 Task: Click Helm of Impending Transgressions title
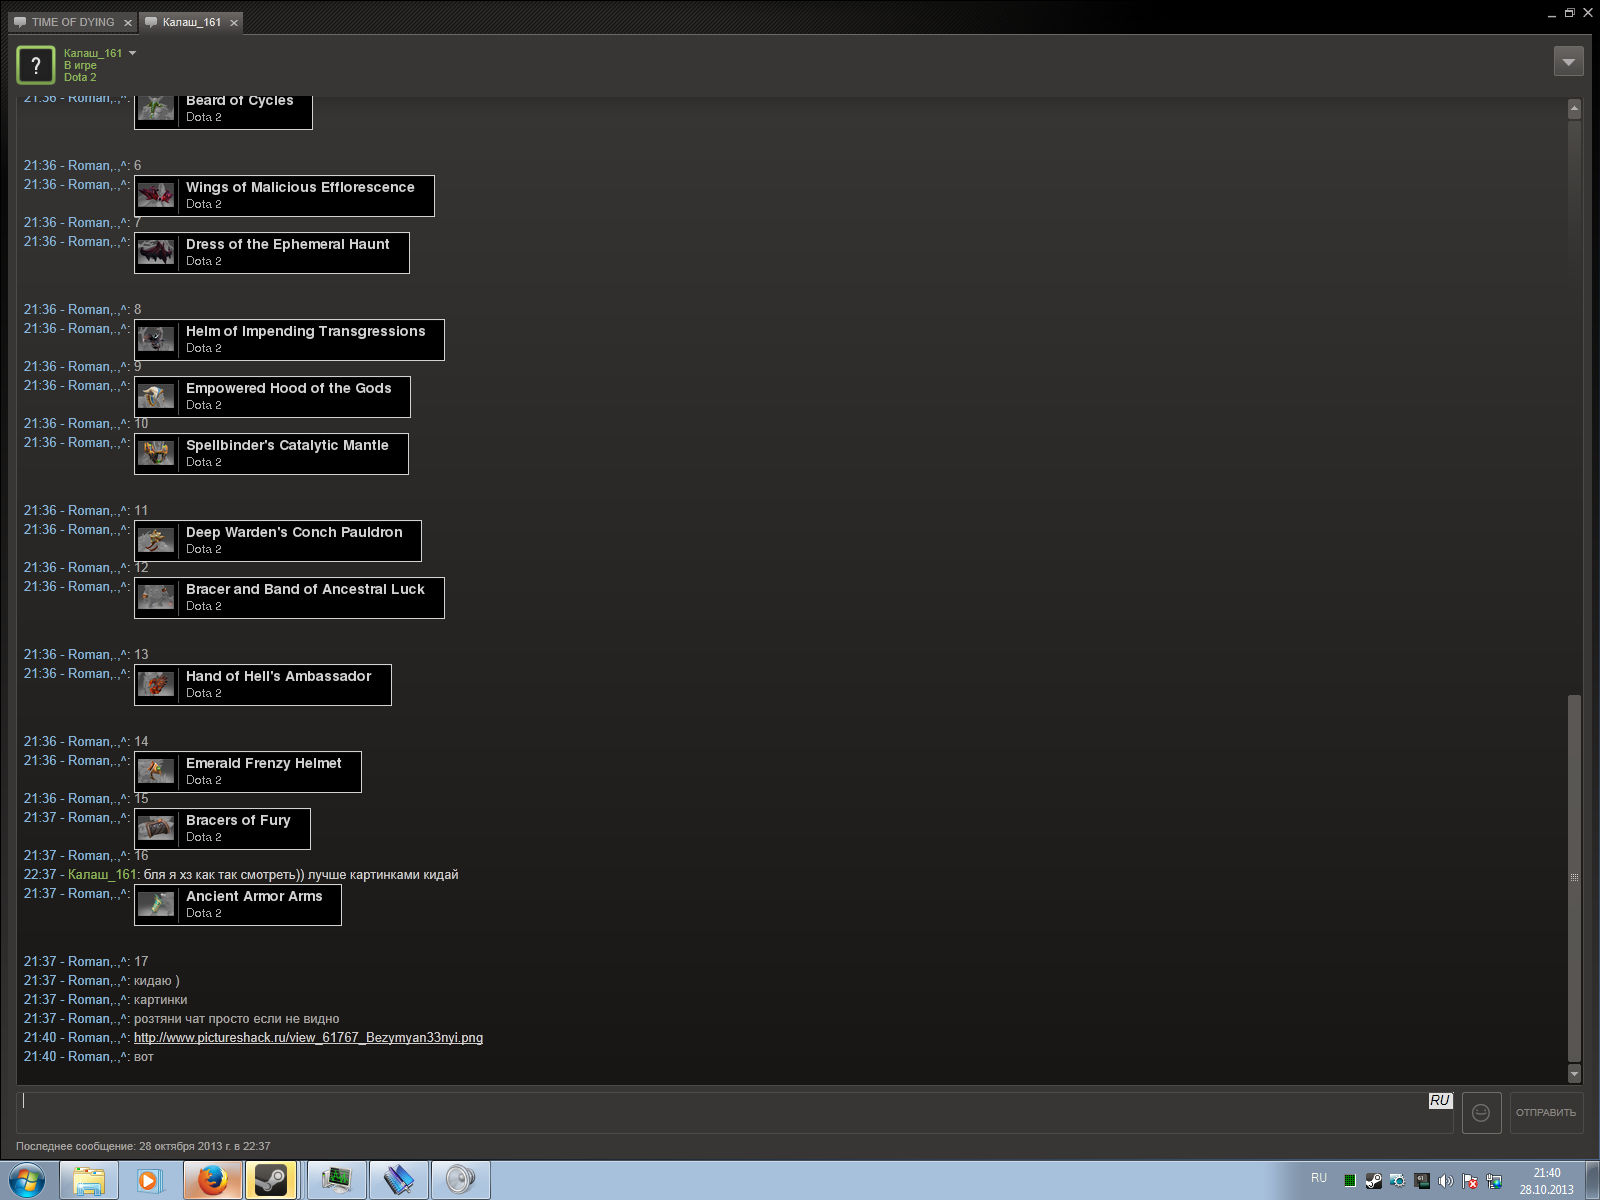click(x=305, y=331)
